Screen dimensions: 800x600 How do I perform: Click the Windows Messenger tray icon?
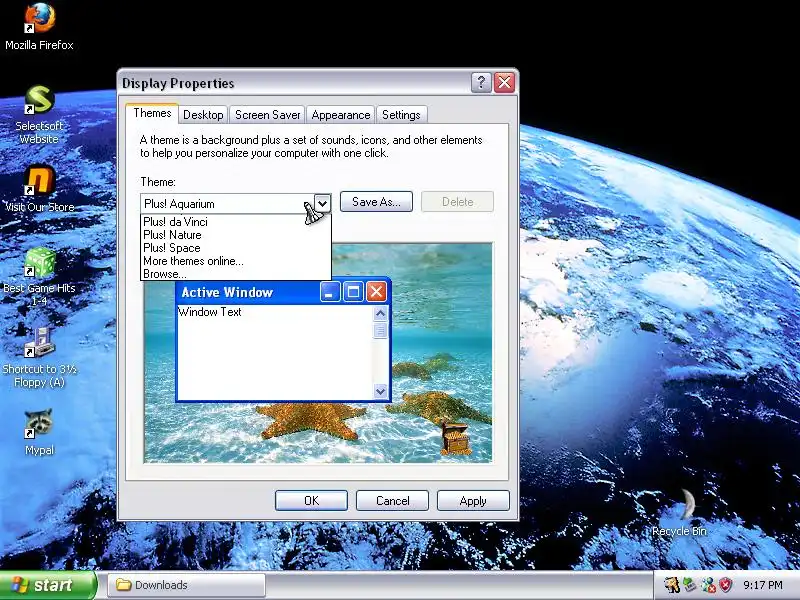pos(708,585)
